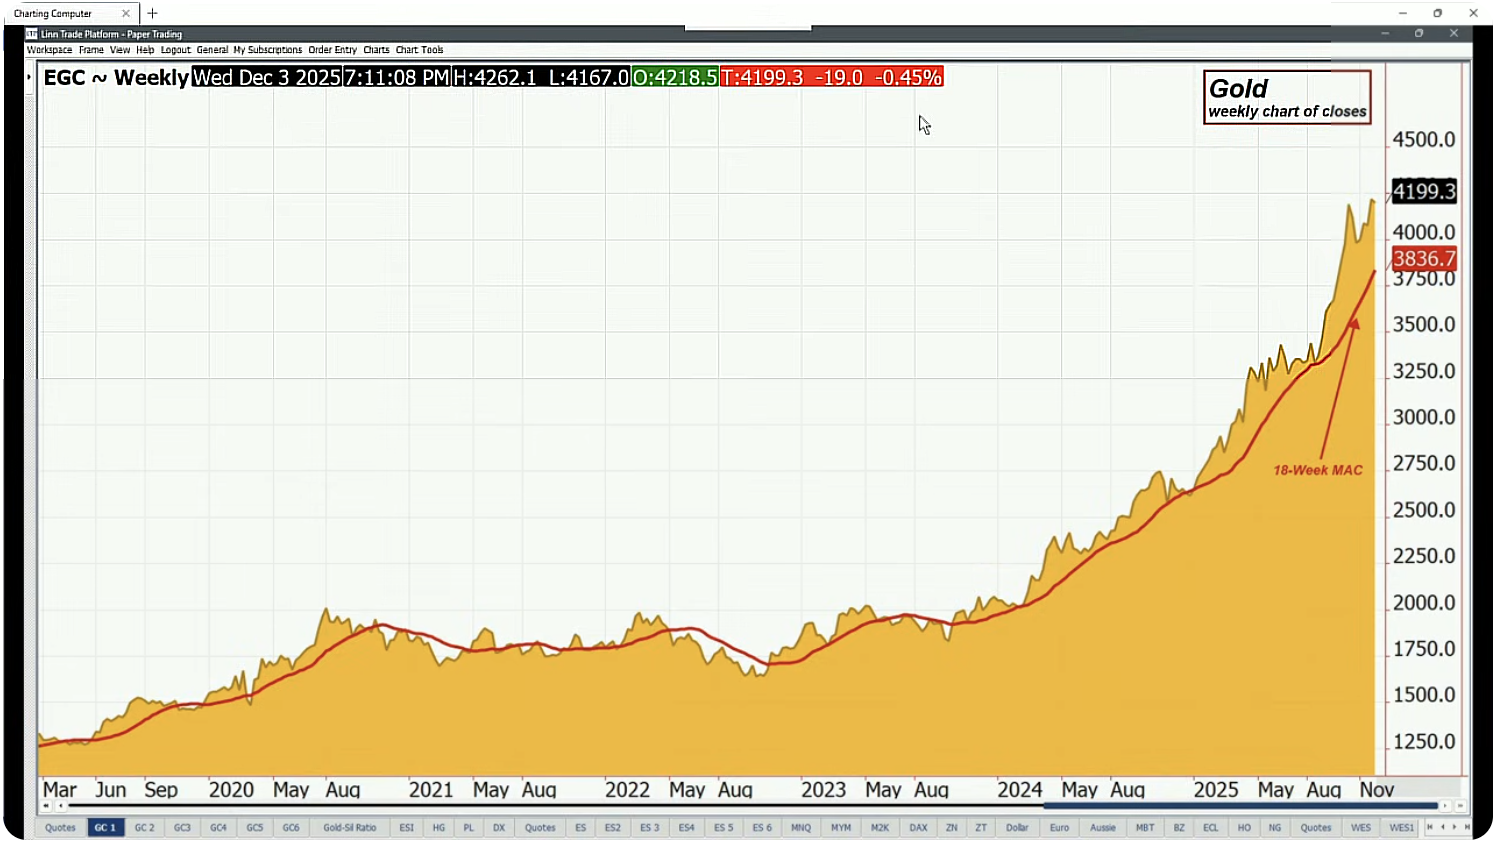The width and height of the screenshot is (1494, 846).
Task: Click the horizontal chart scrollbar thumb
Action: click(1240, 806)
